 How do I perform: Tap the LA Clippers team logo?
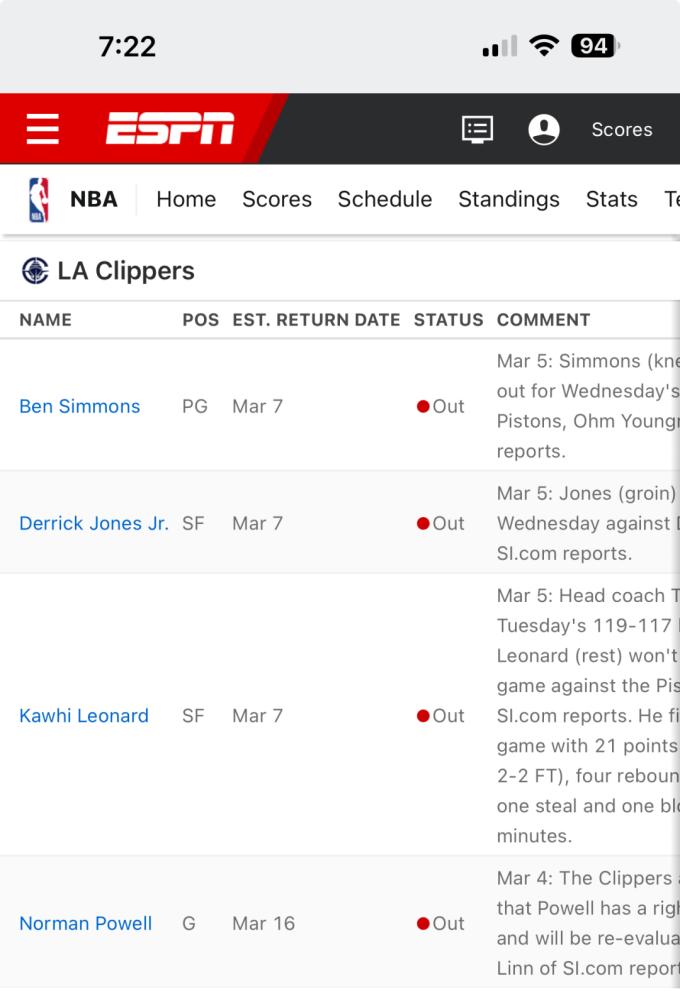click(35, 270)
